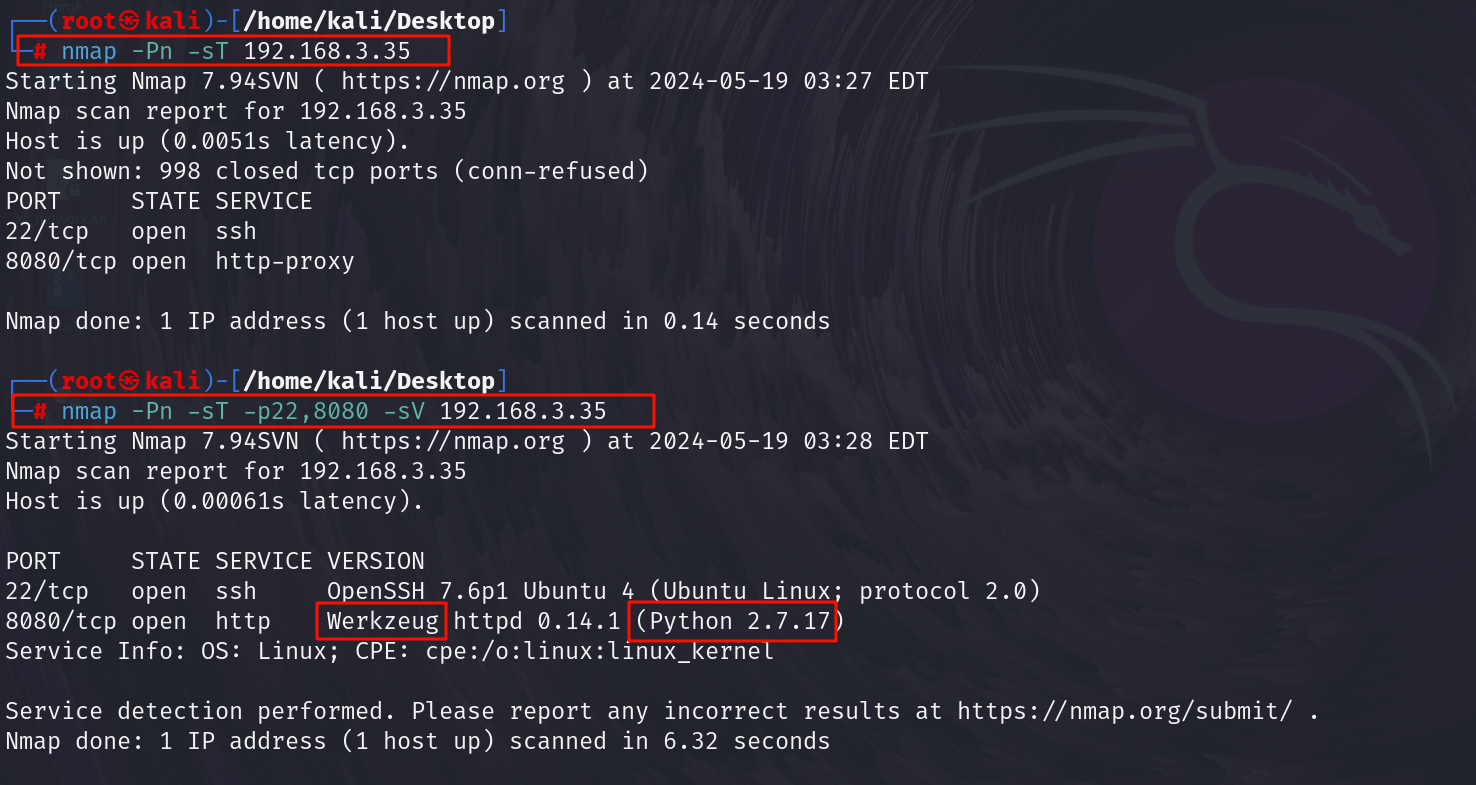Click the first /home/kali/Desktop path

tap(369, 21)
